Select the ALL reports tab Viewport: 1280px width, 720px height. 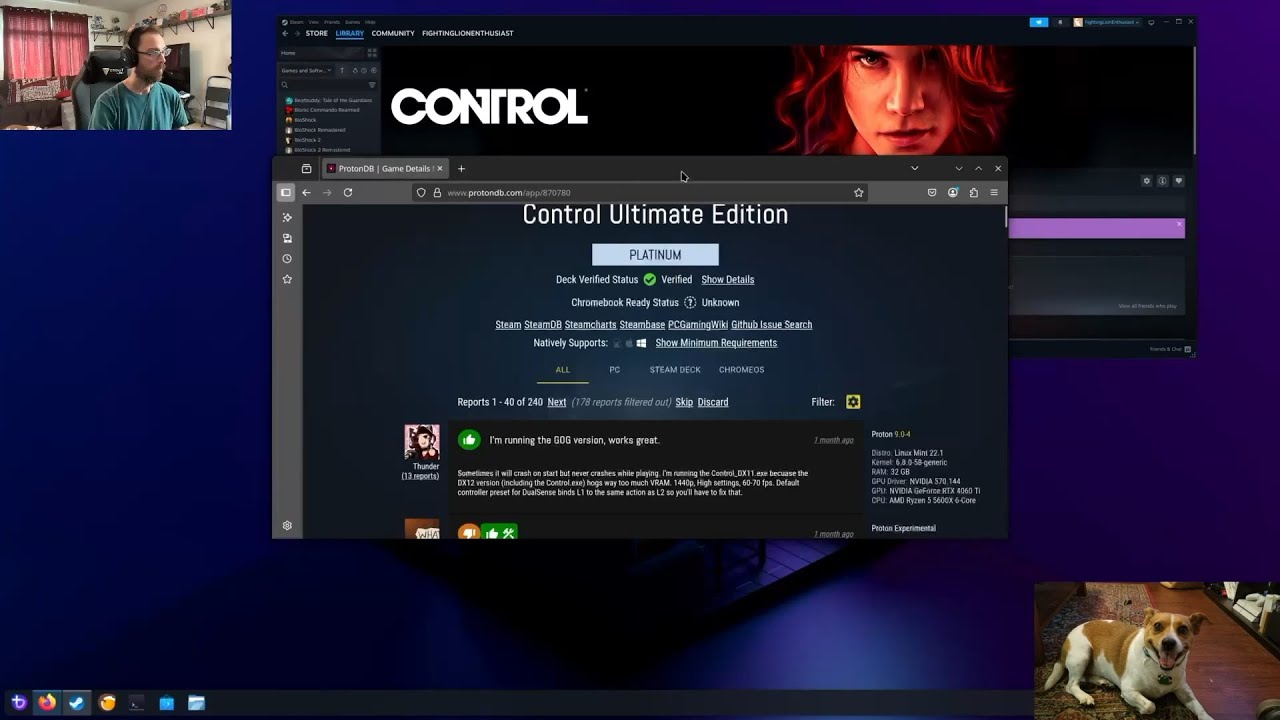click(x=563, y=370)
